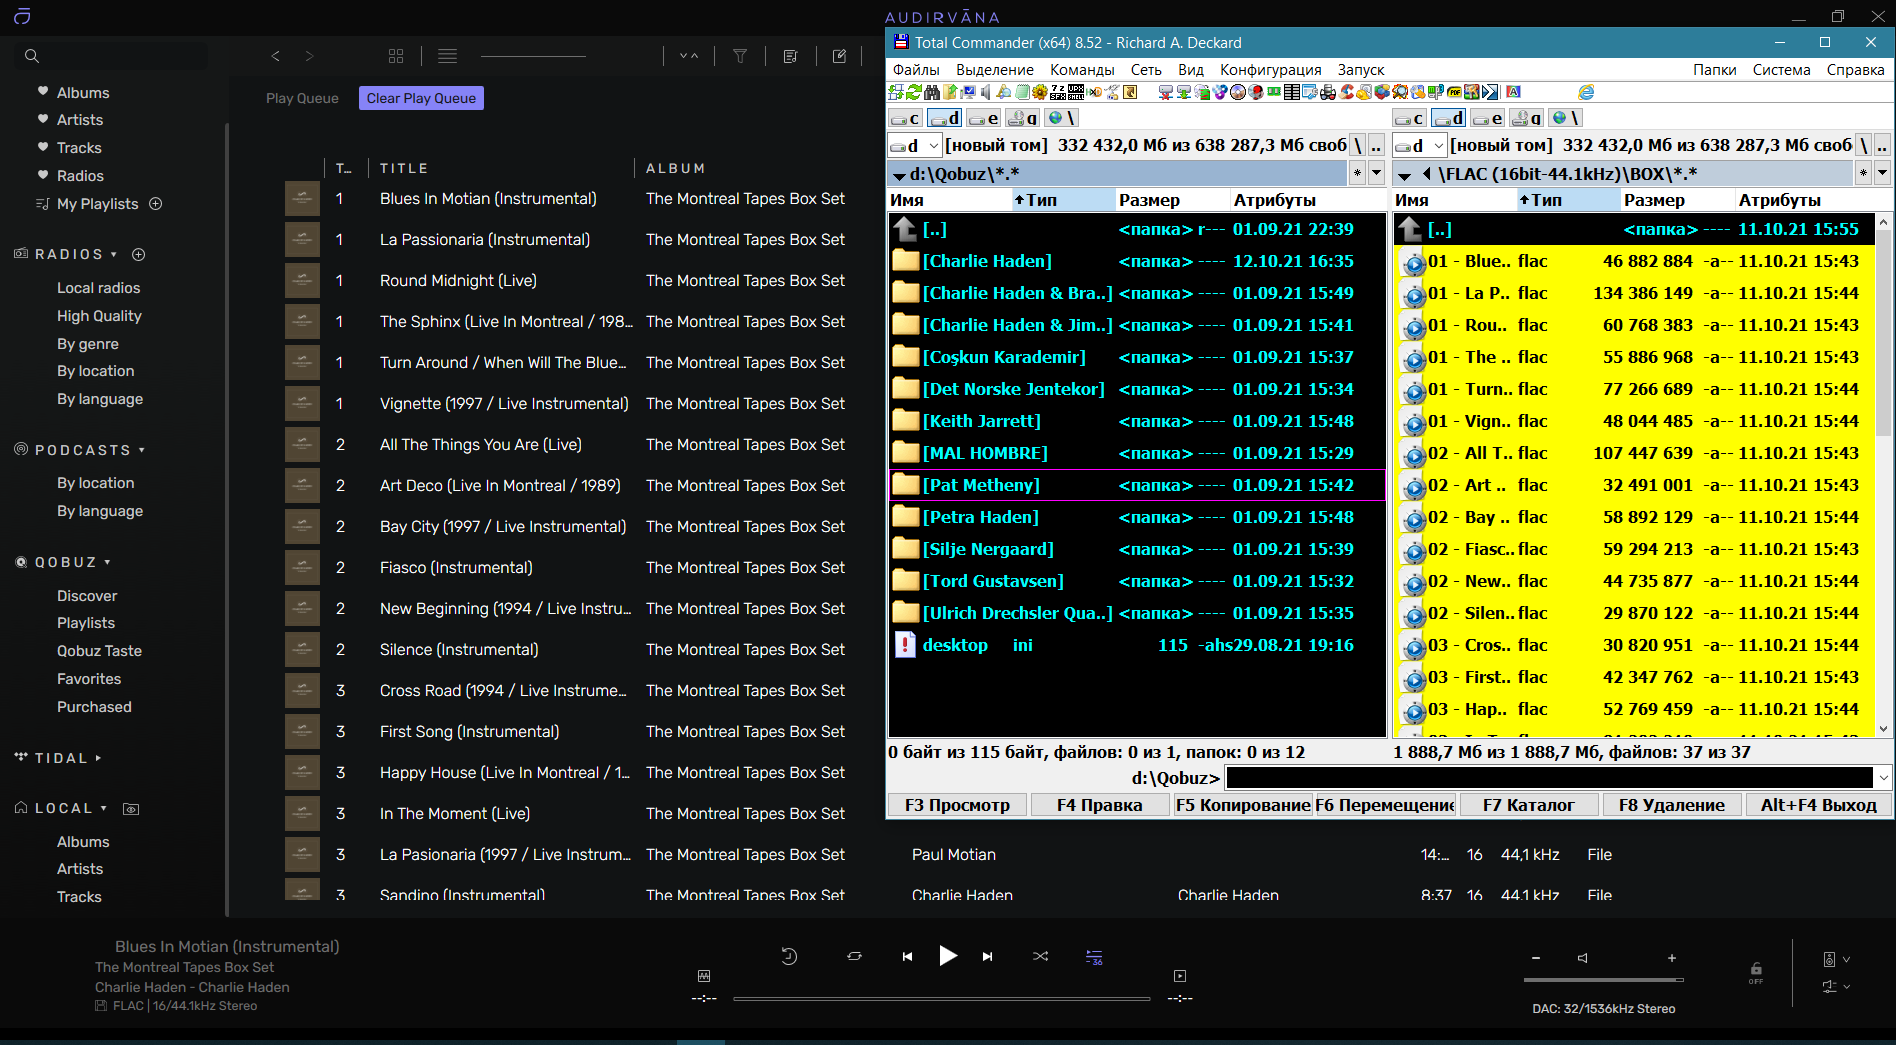1896x1045 pixels.
Task: Click the playback progress bar
Action: pos(941,998)
